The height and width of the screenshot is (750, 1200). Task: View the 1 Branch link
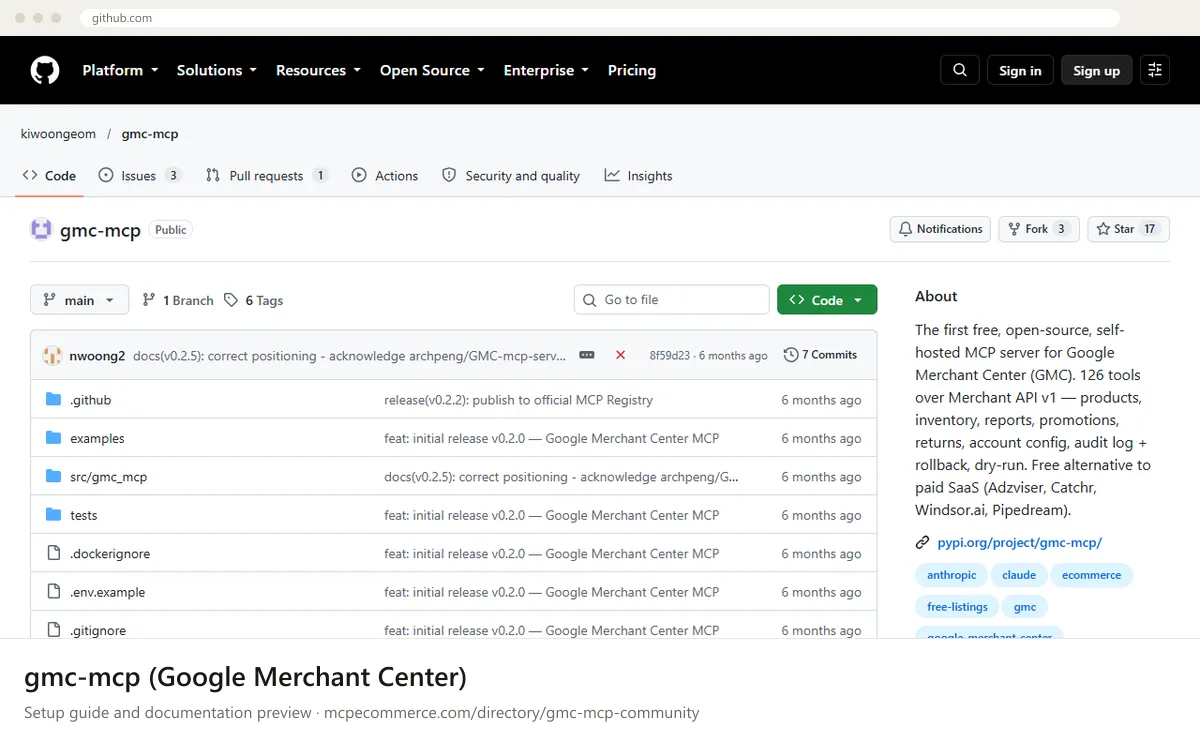[178, 300]
